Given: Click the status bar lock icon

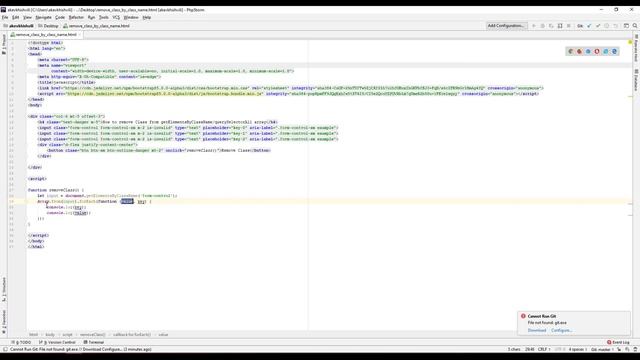Looking at the screenshot, I should point(619,349).
